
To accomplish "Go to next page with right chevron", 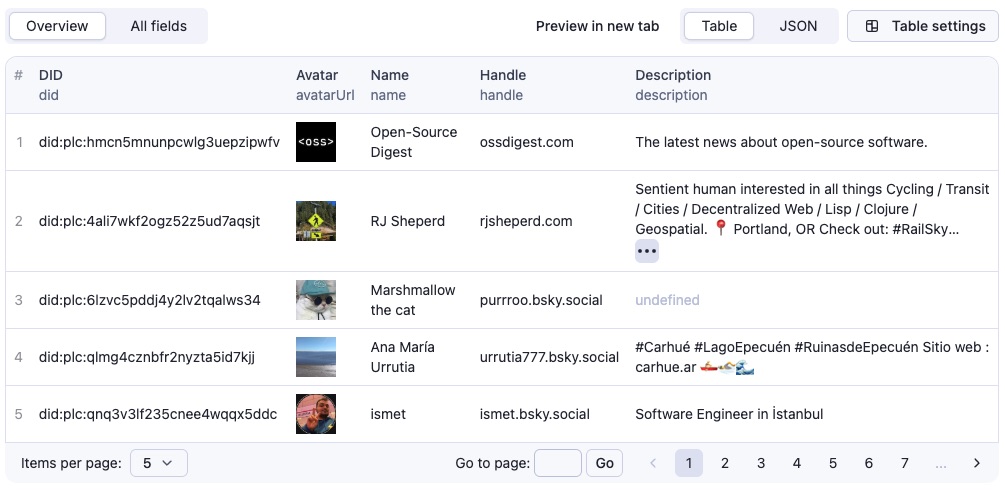I will (x=976, y=463).
